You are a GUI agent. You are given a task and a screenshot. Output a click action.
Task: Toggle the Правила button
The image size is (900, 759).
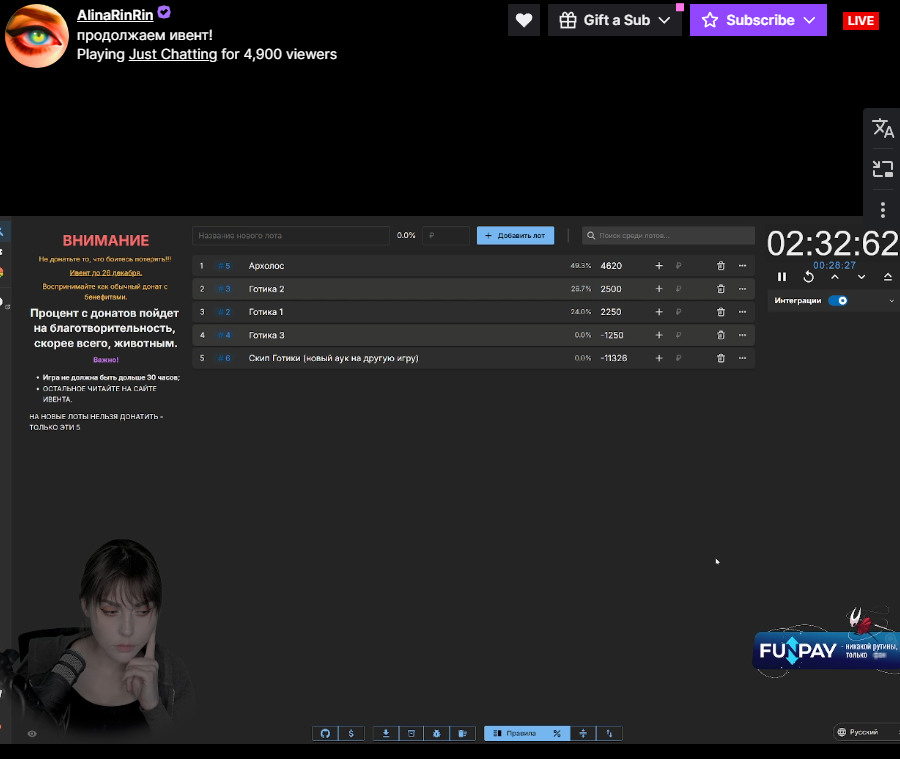(x=514, y=733)
